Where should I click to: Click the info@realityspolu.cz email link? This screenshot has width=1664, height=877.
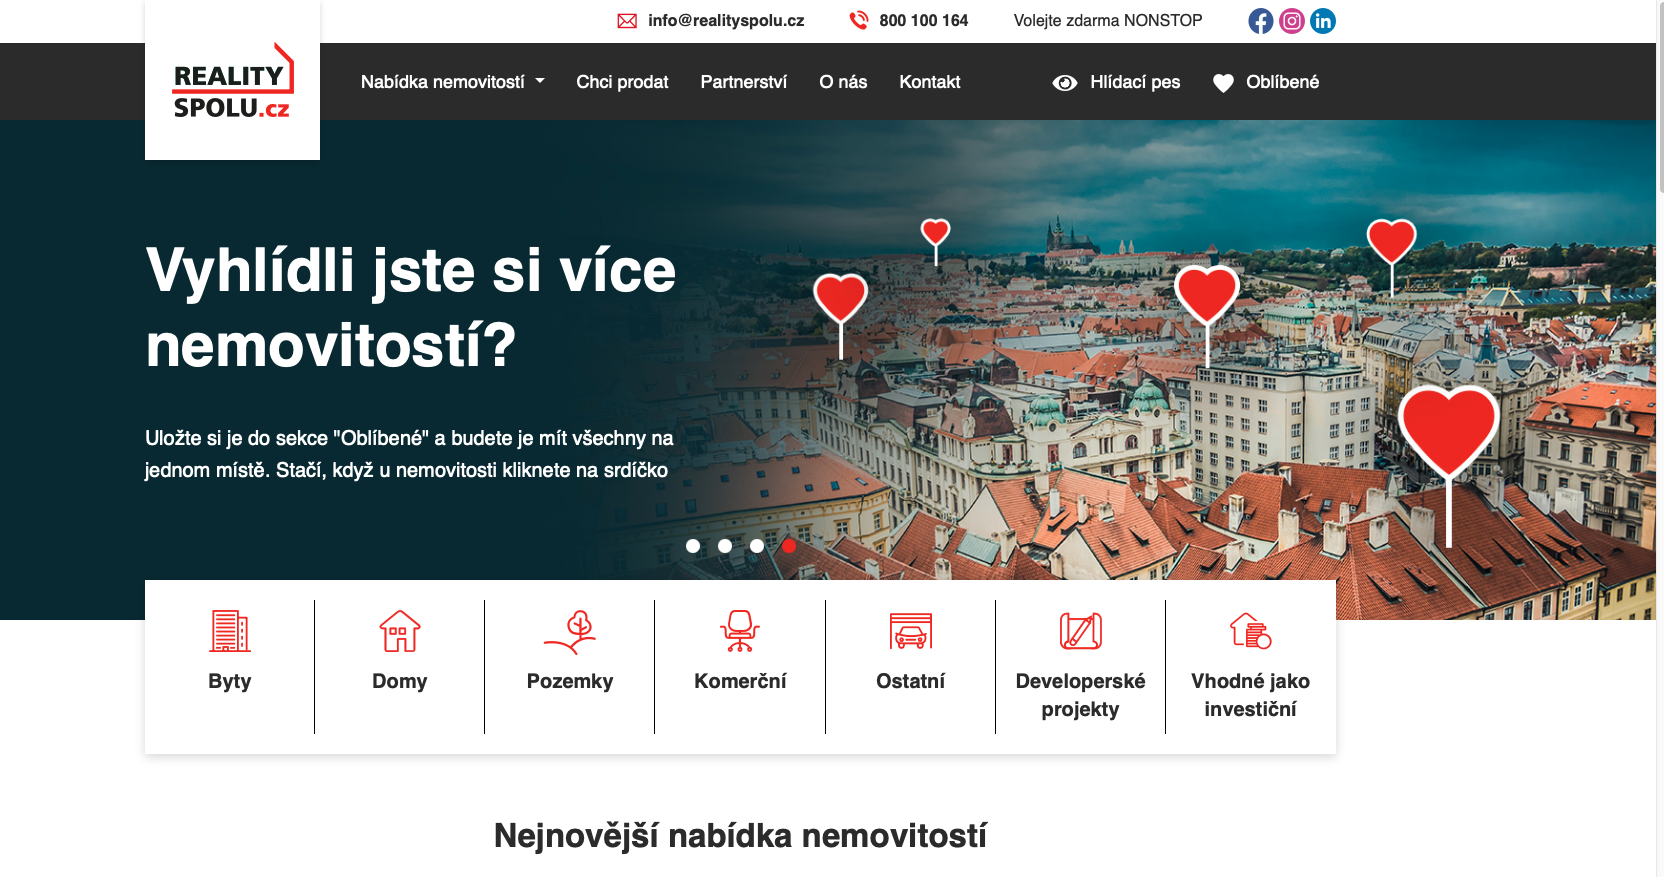[x=725, y=21]
